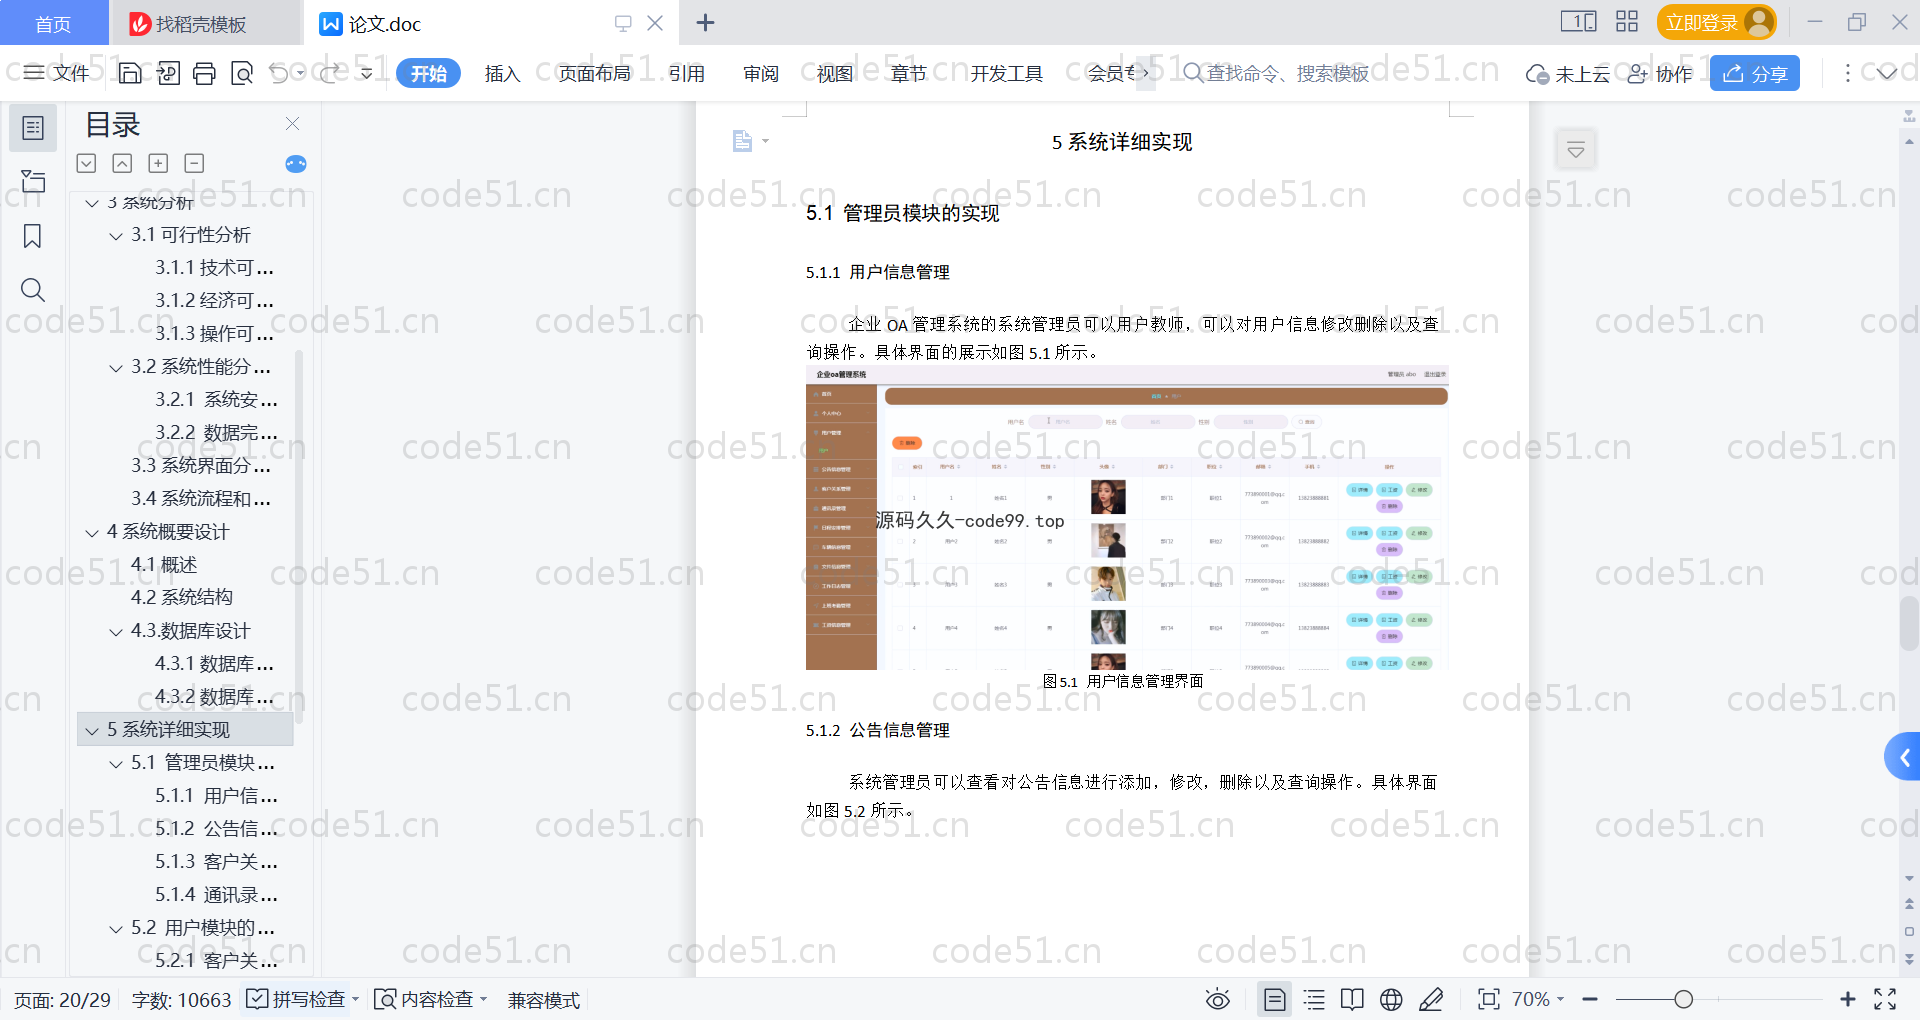Switch to page layout view icon
This screenshot has width=1920, height=1020.
pos(1275,999)
